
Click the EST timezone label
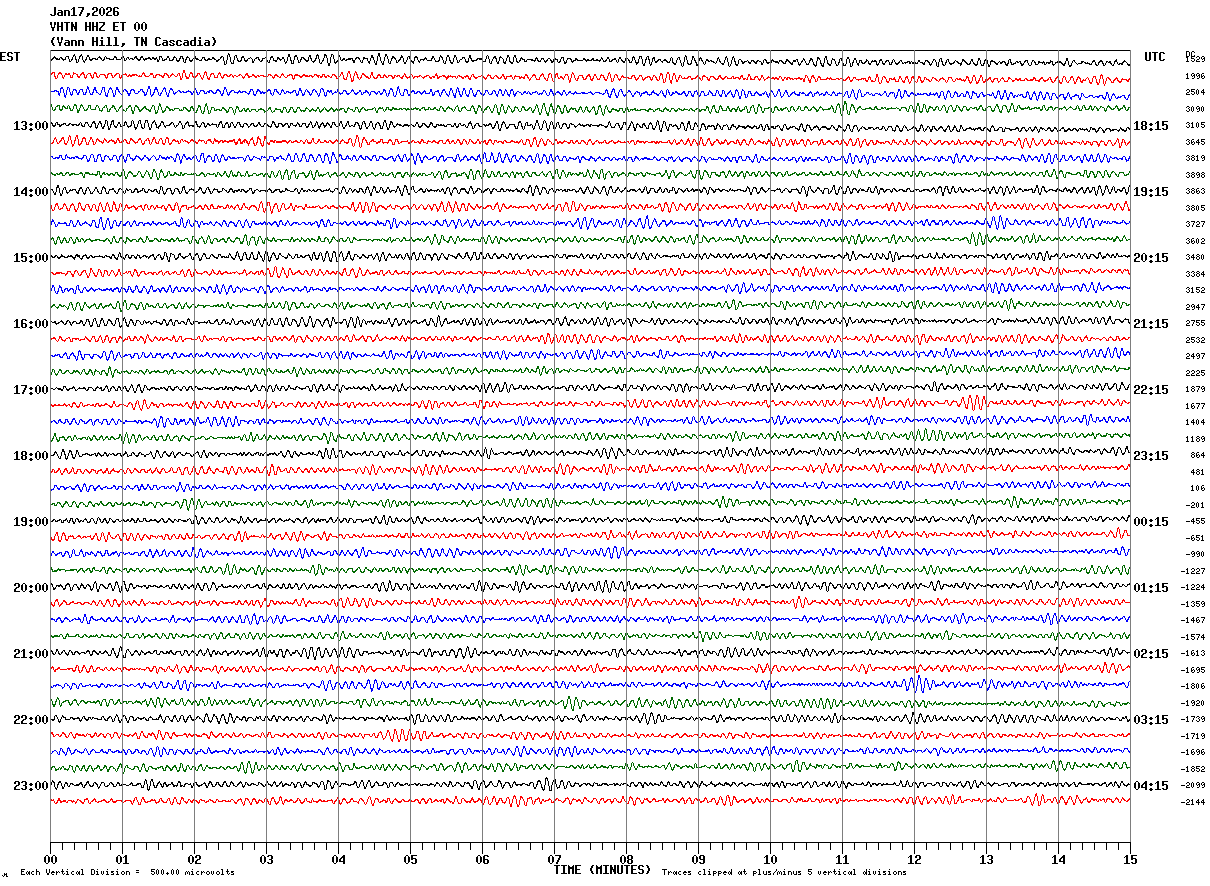click(10, 57)
